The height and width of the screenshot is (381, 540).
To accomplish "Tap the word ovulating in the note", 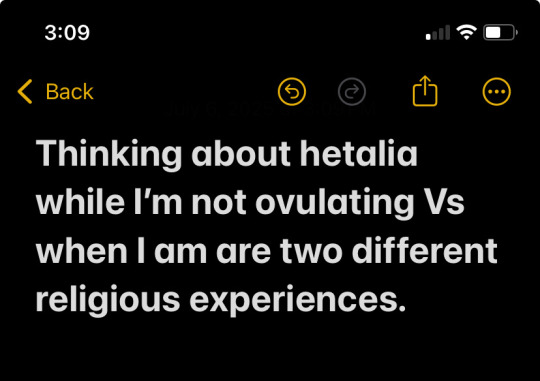I will tap(334, 203).
